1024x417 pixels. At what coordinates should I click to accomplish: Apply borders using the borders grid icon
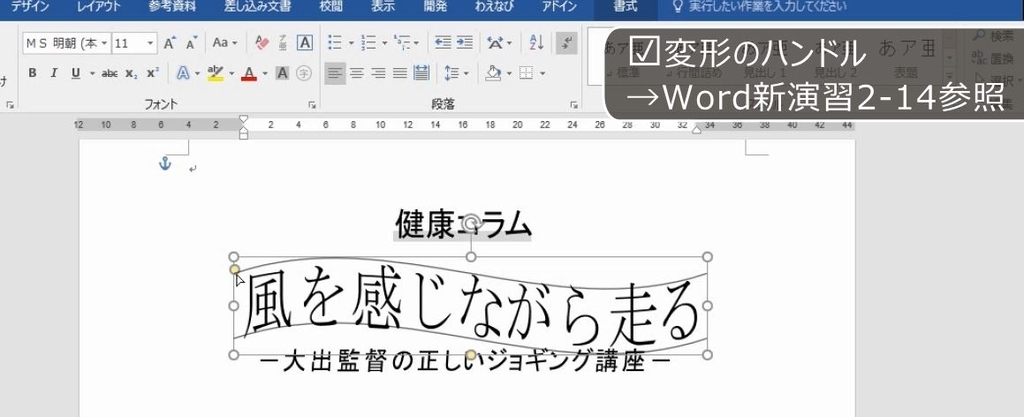tap(526, 73)
